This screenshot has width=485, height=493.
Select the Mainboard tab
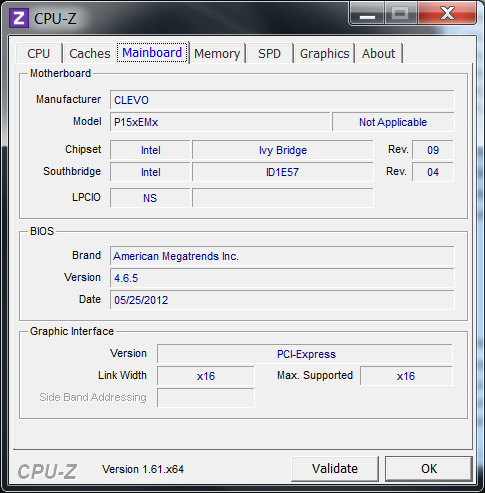[x=152, y=53]
